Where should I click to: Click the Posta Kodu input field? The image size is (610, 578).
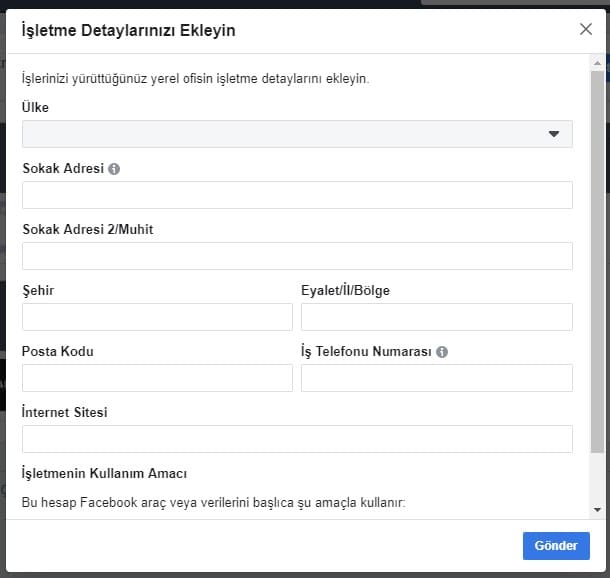click(157, 378)
